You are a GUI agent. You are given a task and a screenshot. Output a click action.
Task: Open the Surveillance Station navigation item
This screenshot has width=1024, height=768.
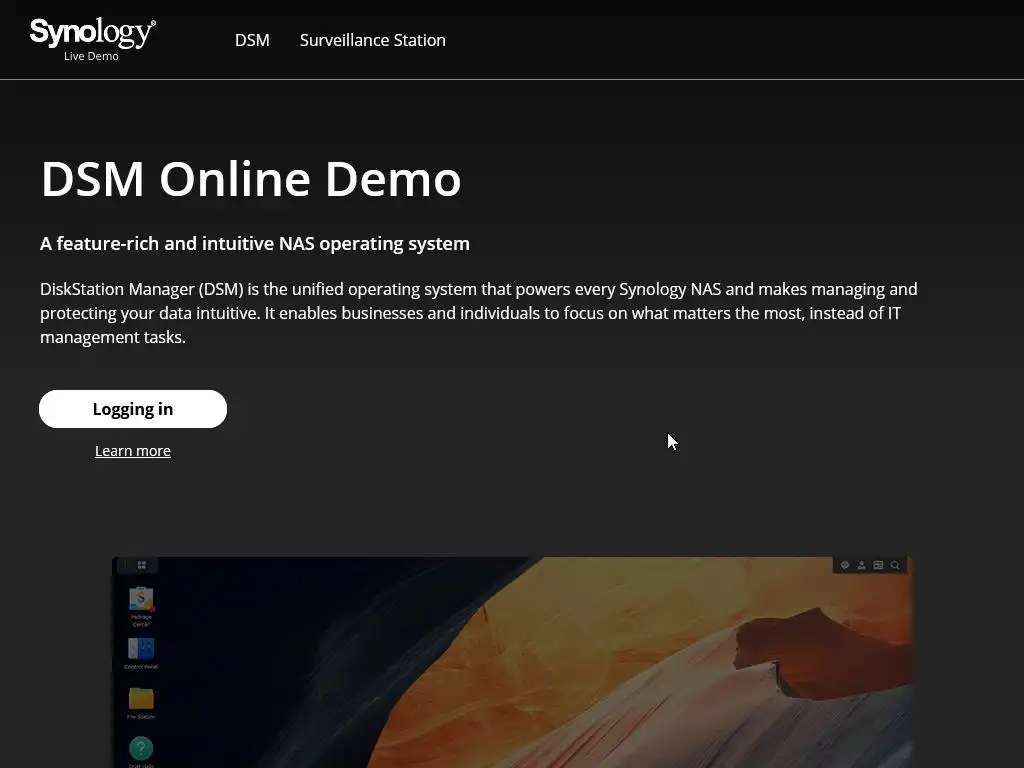[x=372, y=40]
